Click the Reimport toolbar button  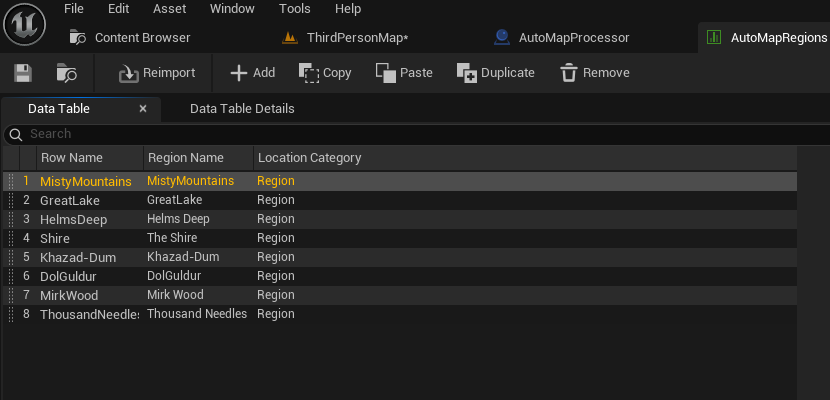pyautogui.click(x=156, y=73)
